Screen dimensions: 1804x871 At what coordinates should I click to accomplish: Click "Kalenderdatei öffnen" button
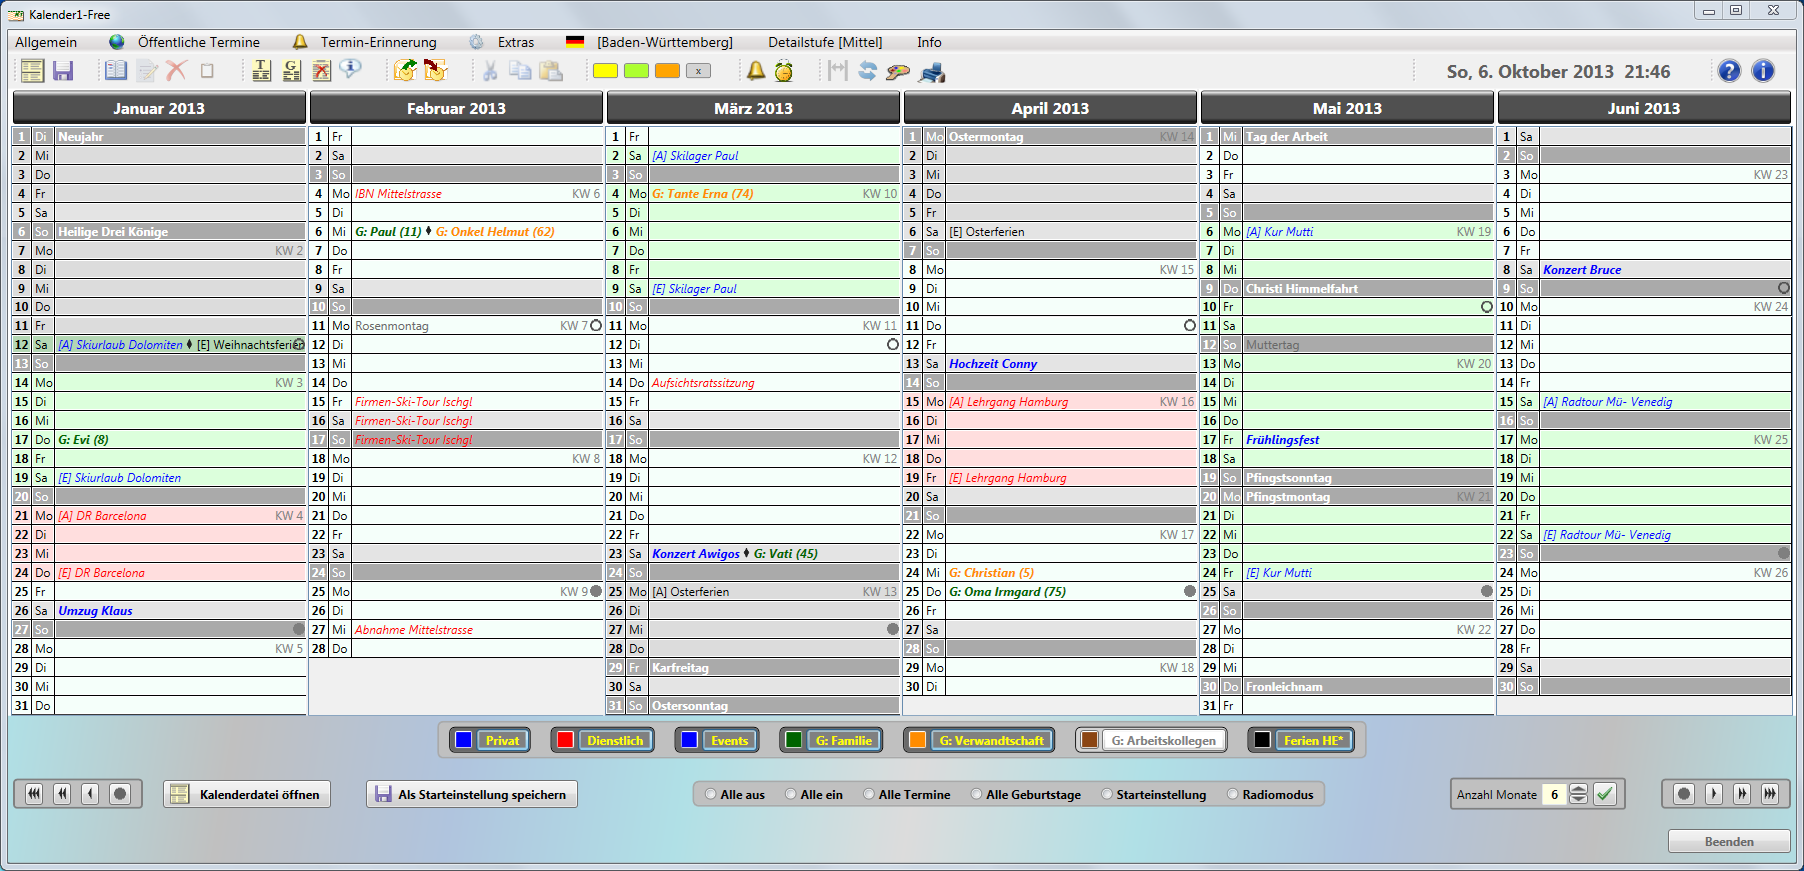click(x=247, y=795)
